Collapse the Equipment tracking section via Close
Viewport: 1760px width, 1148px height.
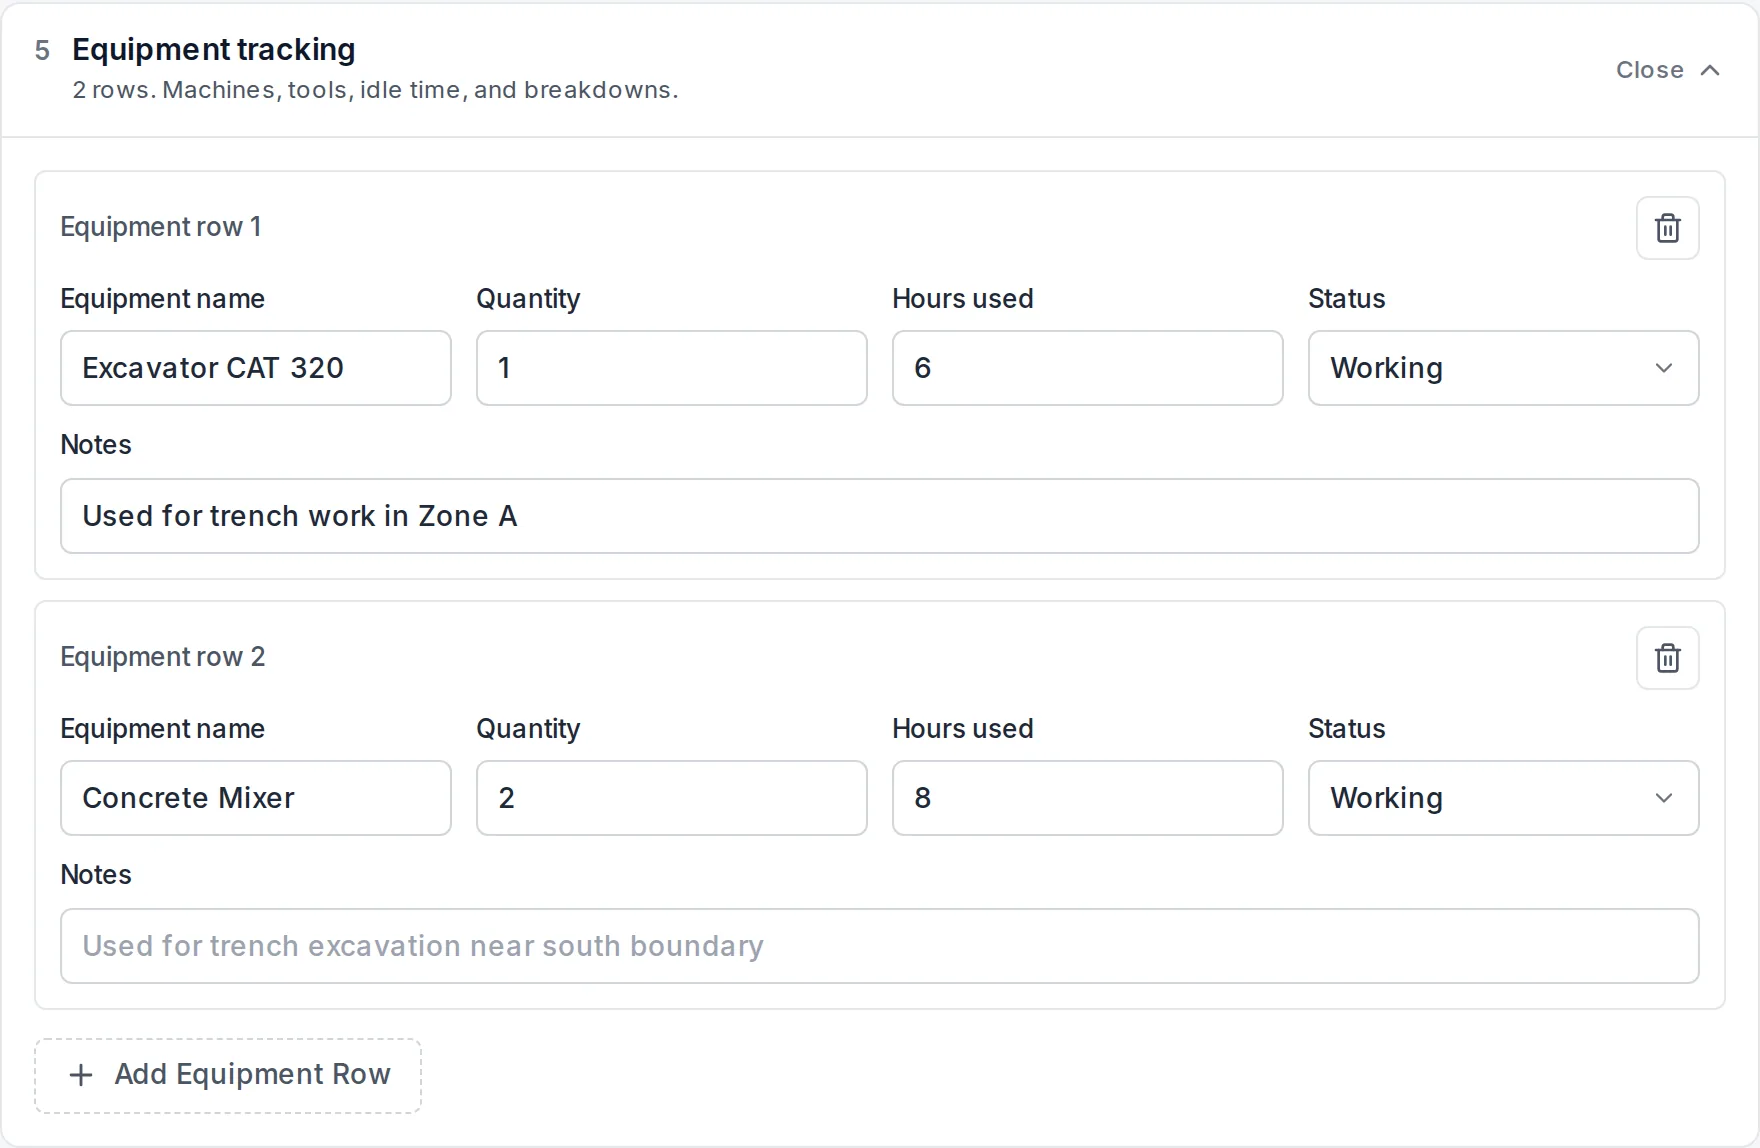(1668, 70)
